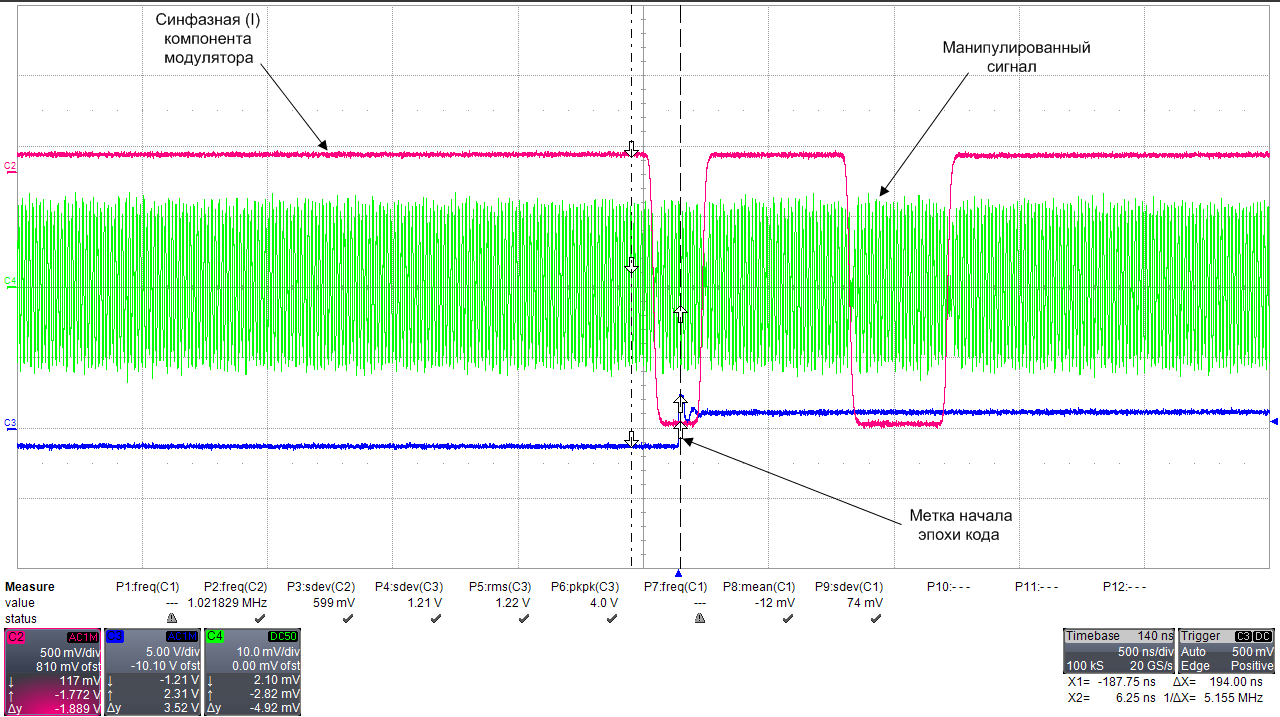This screenshot has height=717, width=1280.
Task: Click the P1 warning status icon
Action: click(171, 619)
